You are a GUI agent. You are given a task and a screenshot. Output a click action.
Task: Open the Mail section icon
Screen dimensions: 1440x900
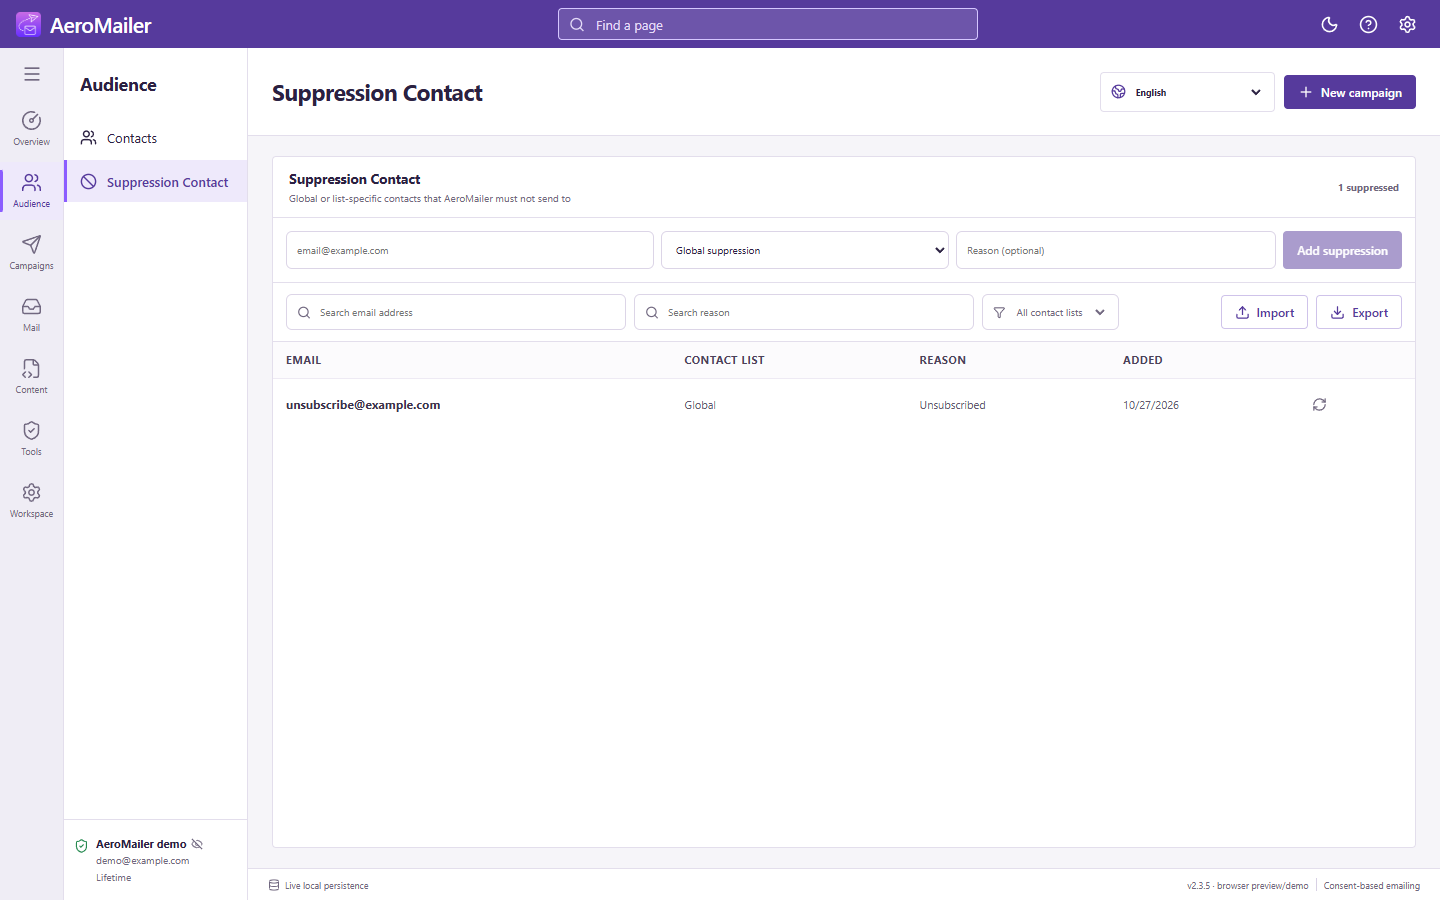pos(32,314)
